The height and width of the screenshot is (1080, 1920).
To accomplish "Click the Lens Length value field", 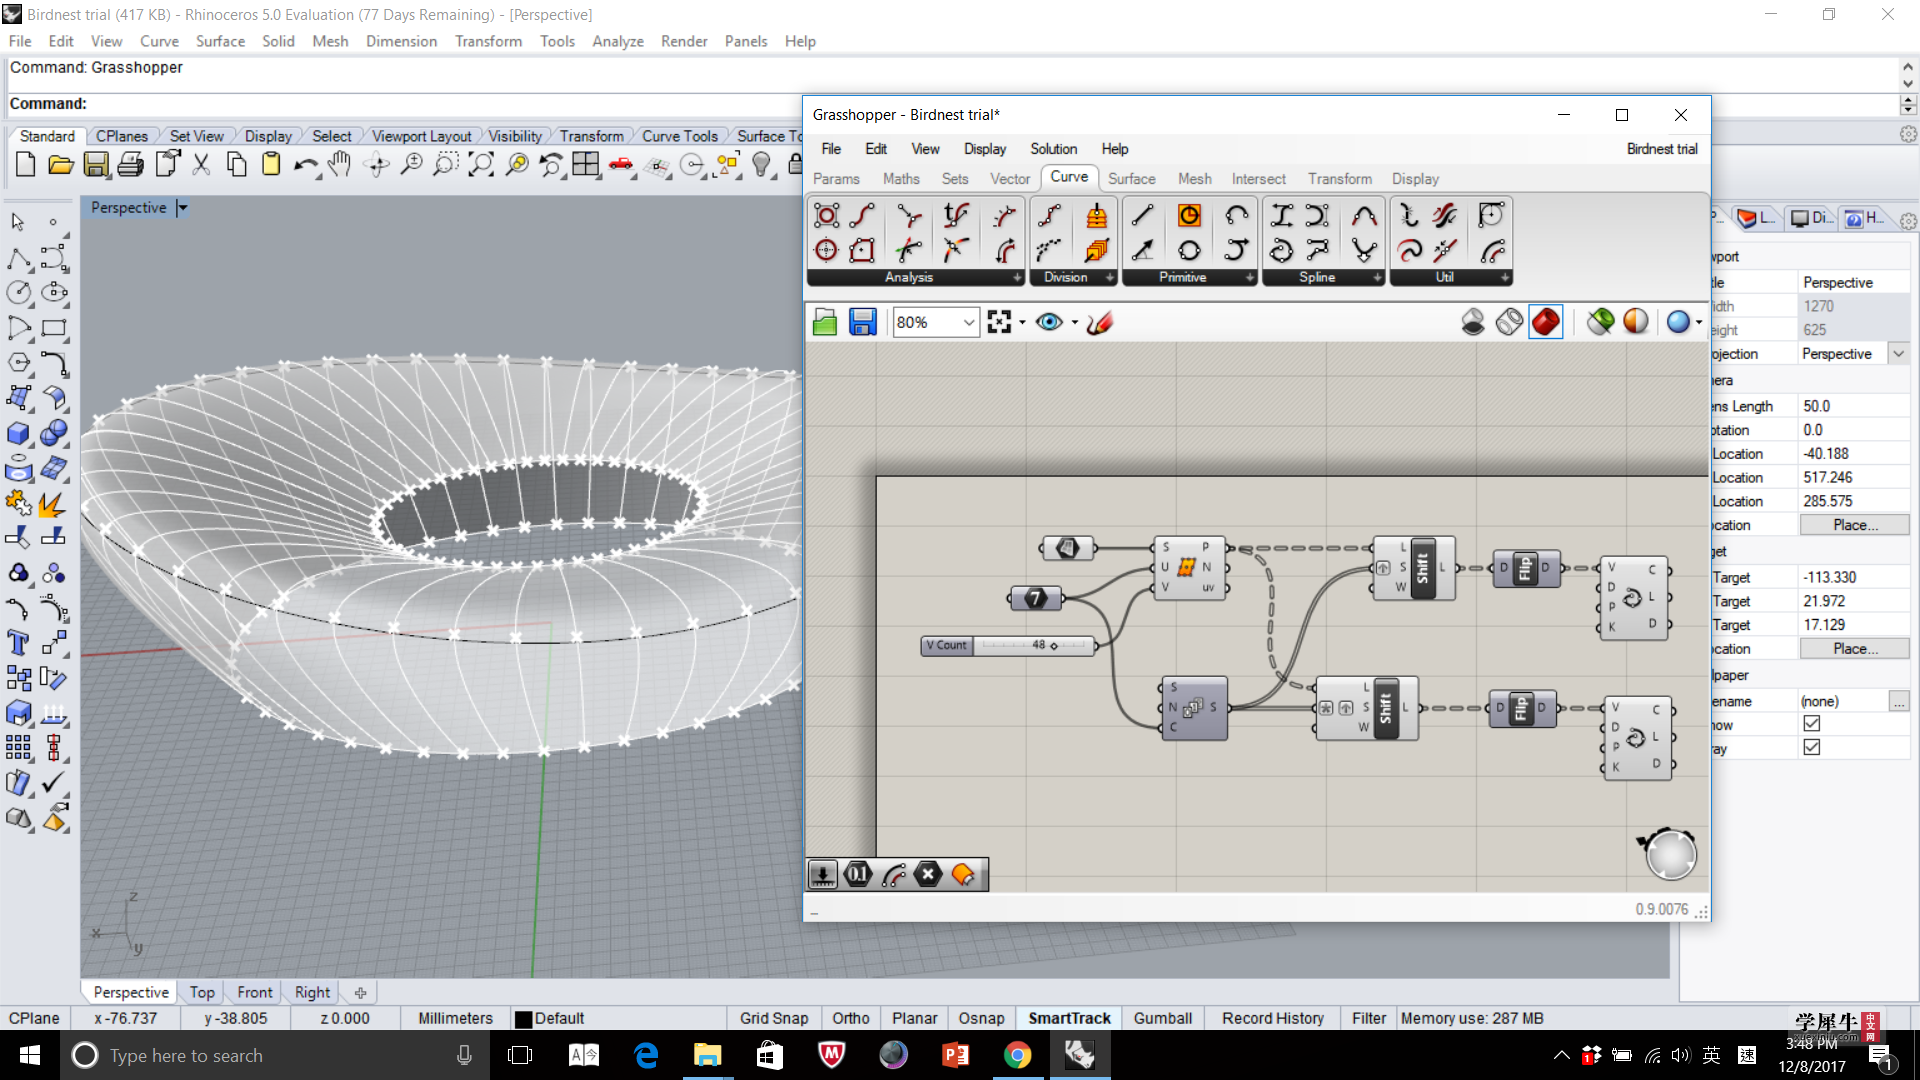I will (1854, 406).
